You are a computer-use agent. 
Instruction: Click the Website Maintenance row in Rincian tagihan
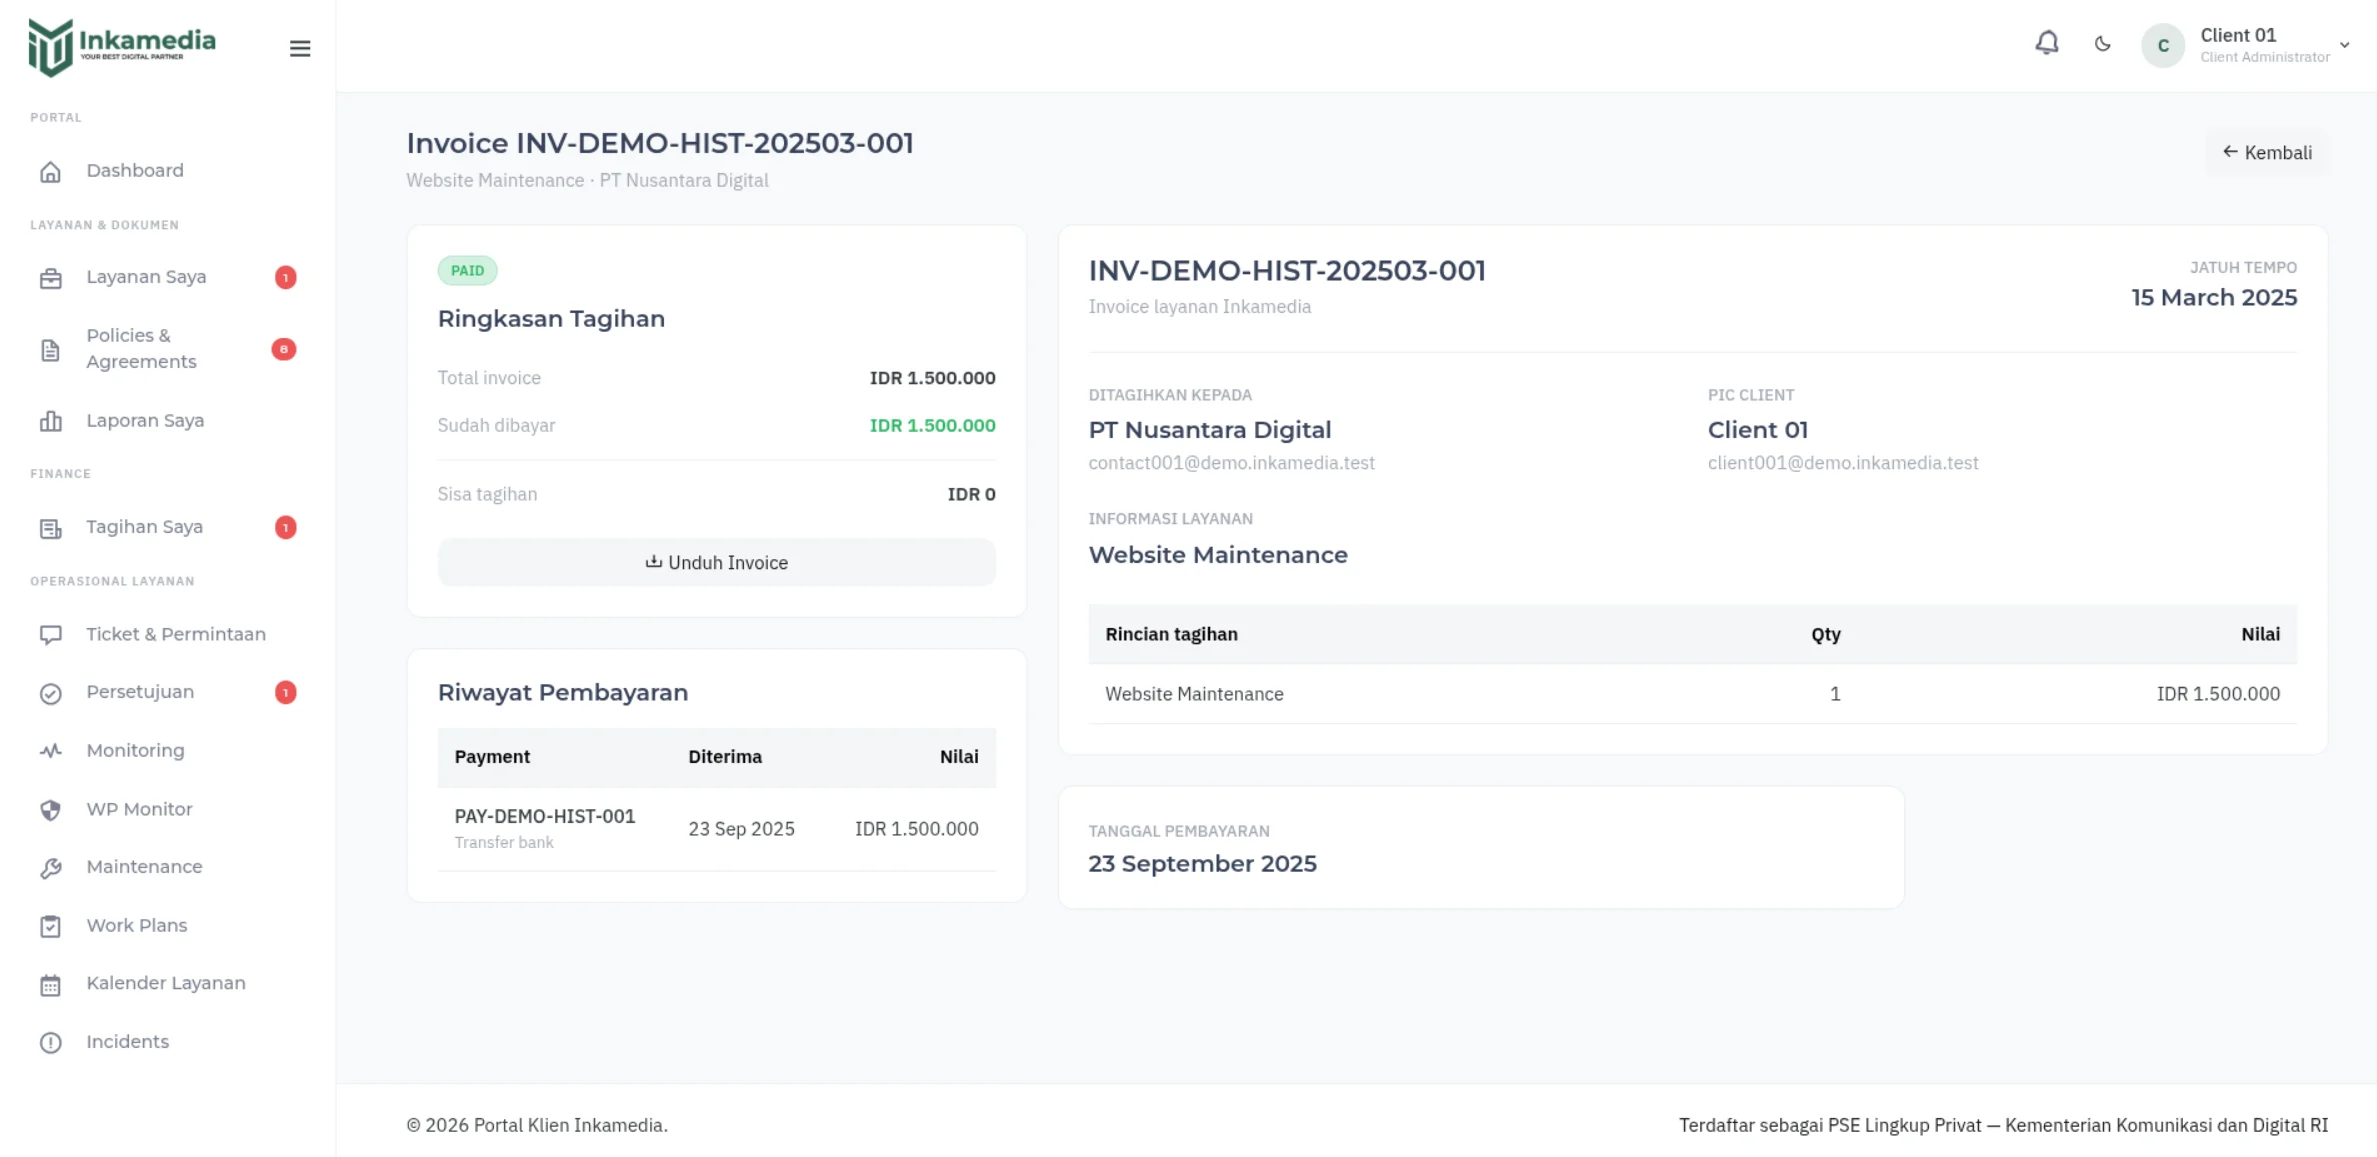click(x=1692, y=694)
